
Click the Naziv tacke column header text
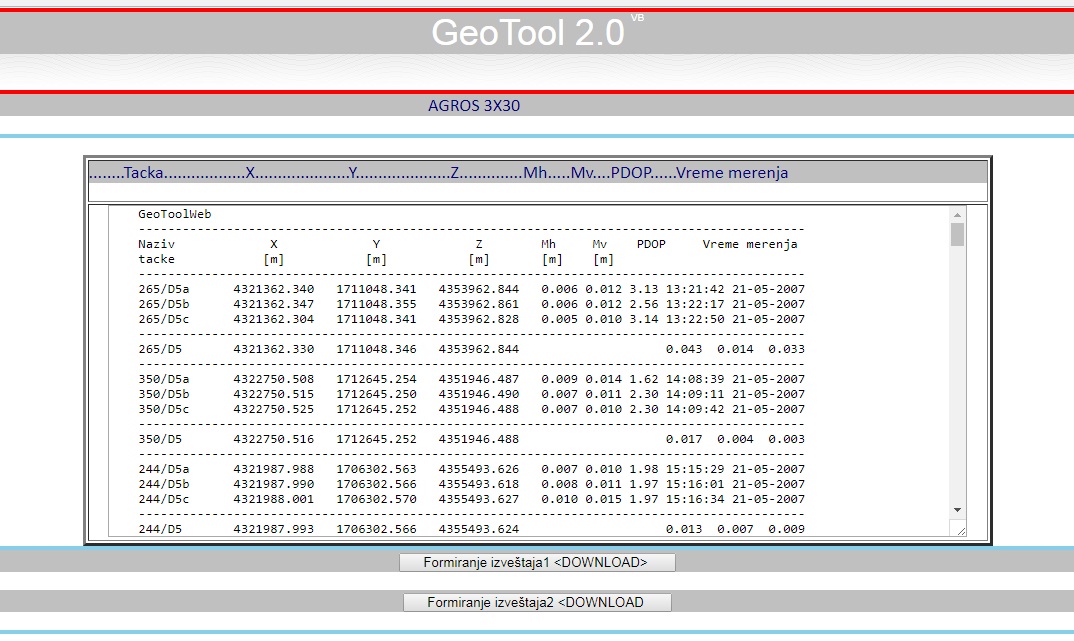pyautogui.click(x=157, y=251)
